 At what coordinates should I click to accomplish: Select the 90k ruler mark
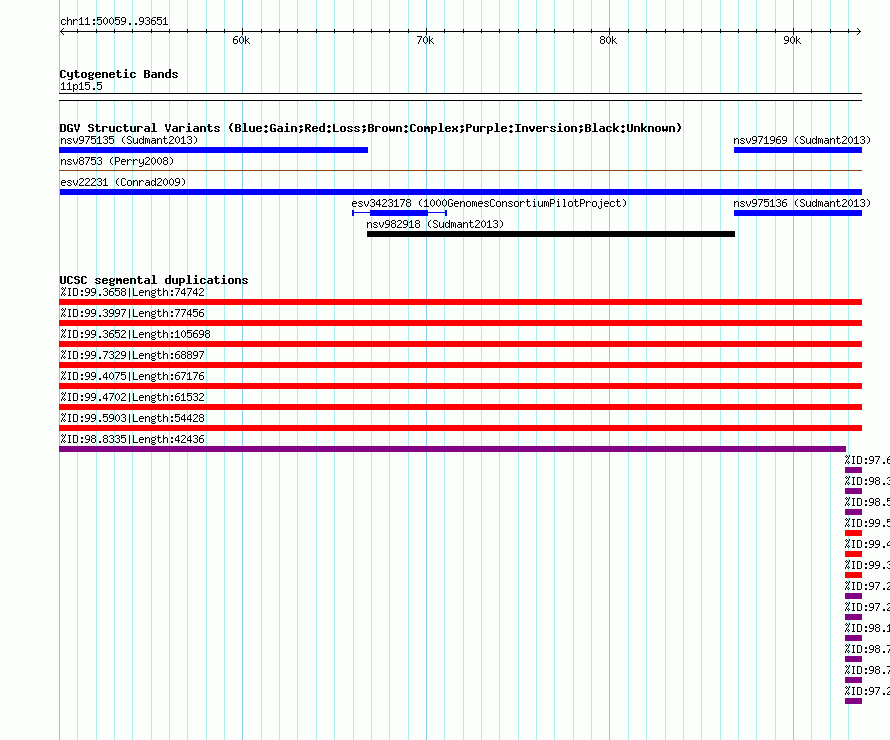(x=792, y=40)
